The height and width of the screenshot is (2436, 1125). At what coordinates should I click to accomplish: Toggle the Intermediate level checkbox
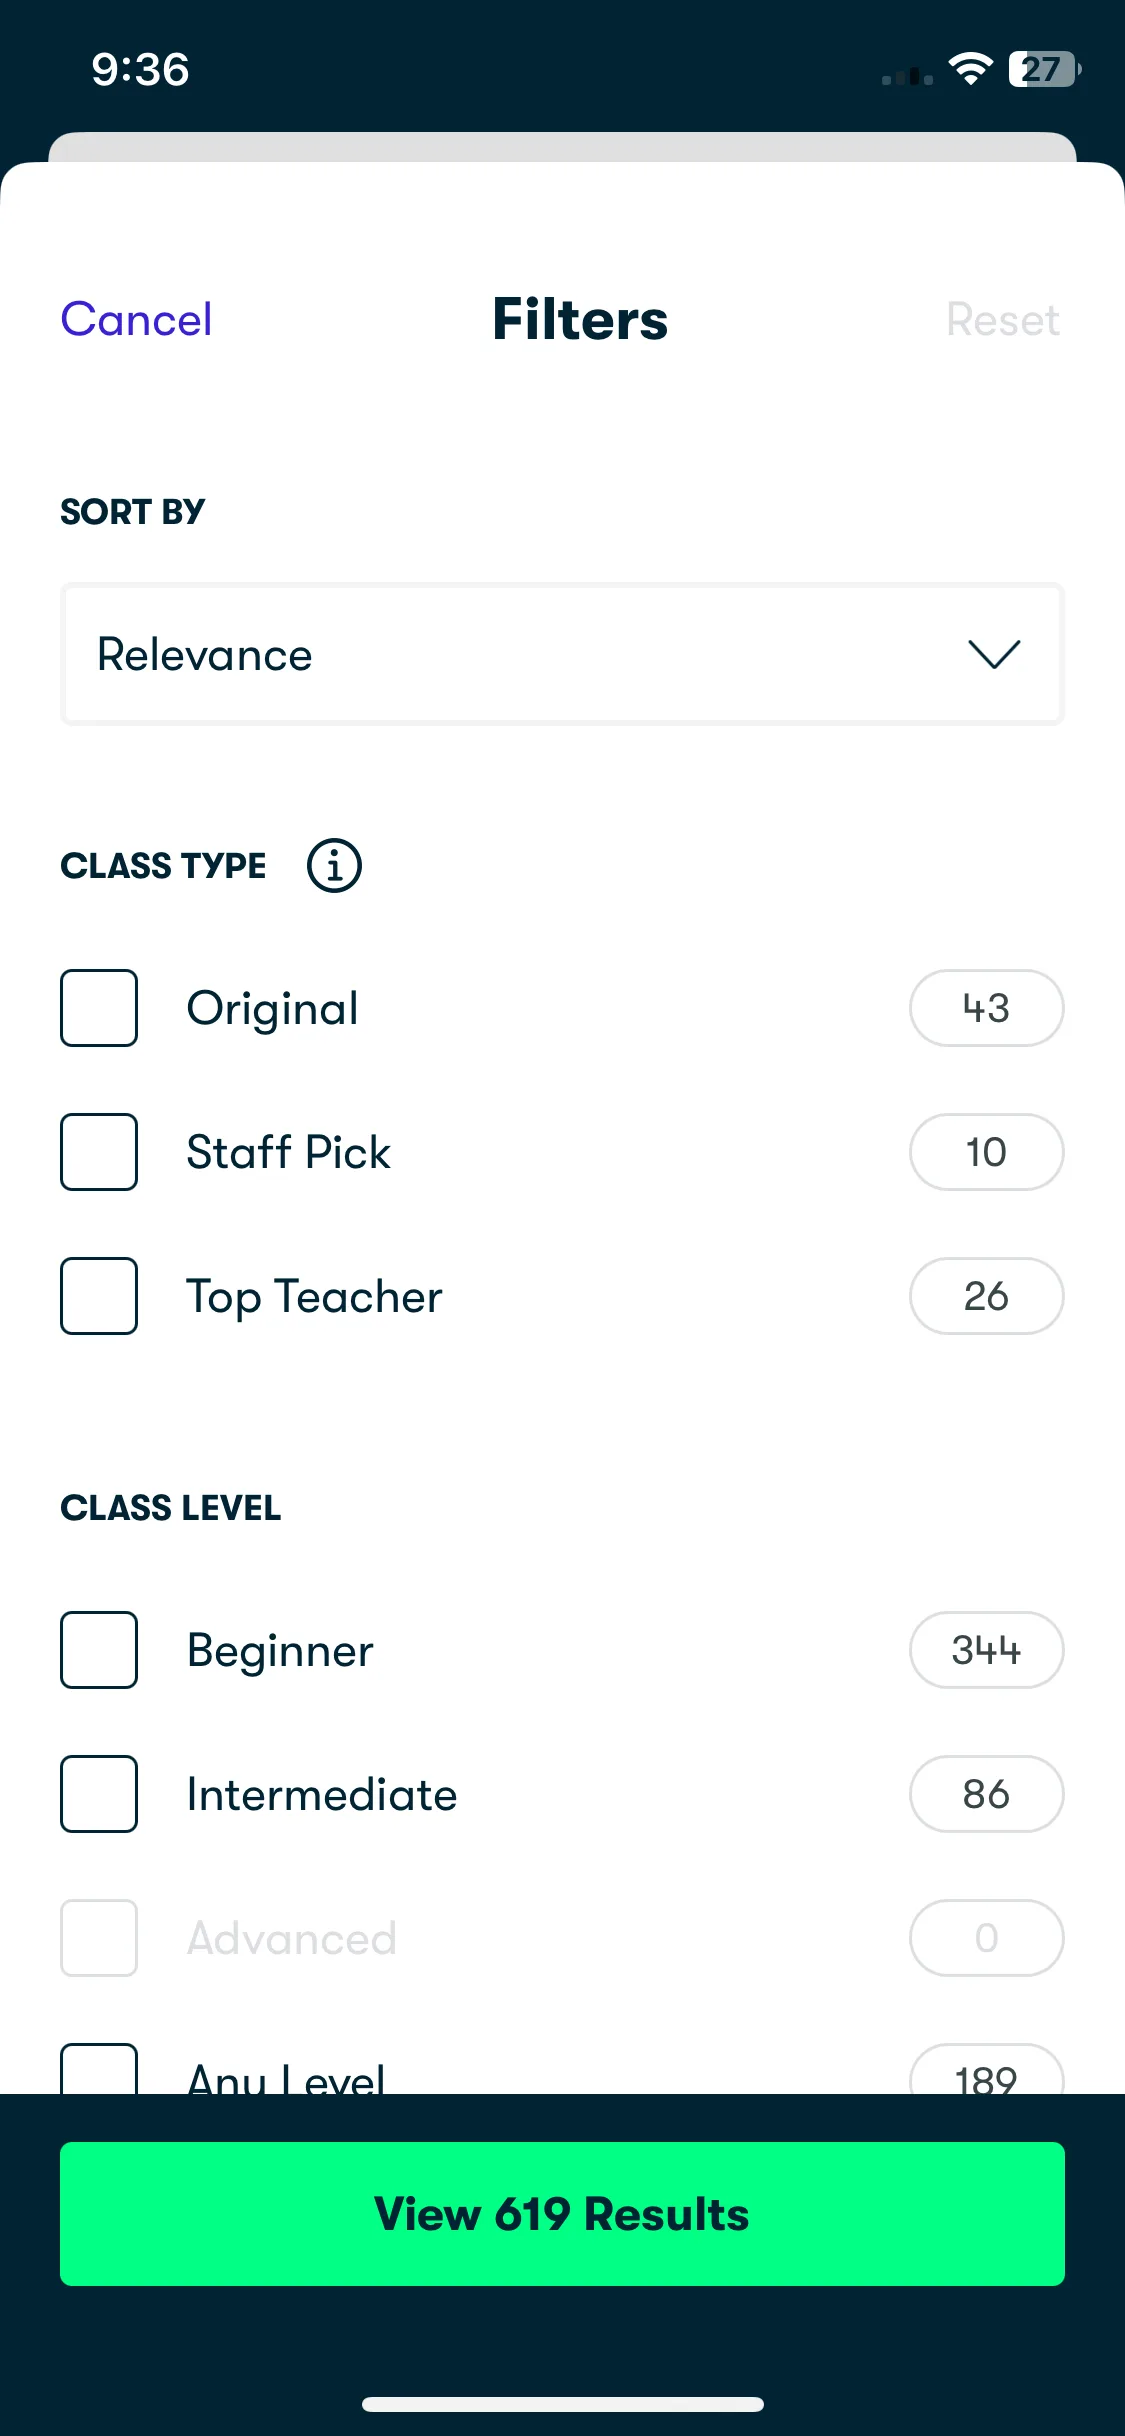click(x=99, y=1794)
